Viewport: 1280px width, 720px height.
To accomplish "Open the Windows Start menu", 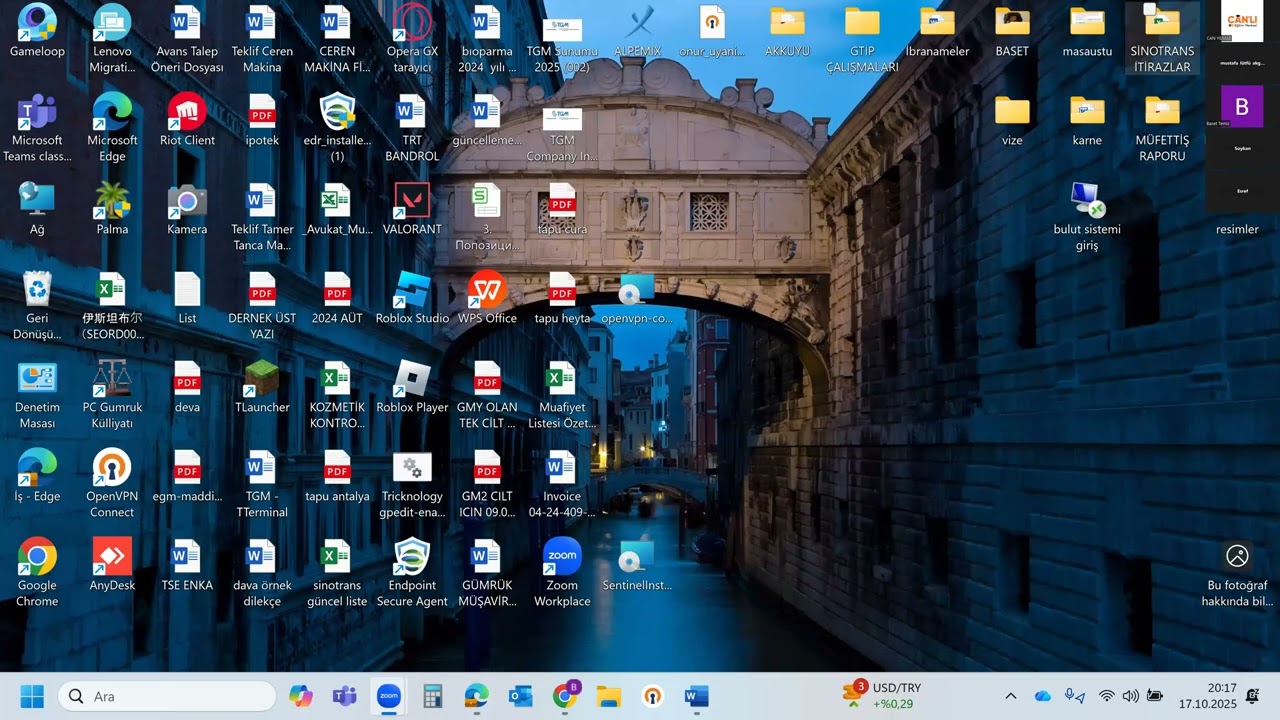I will [x=32, y=696].
